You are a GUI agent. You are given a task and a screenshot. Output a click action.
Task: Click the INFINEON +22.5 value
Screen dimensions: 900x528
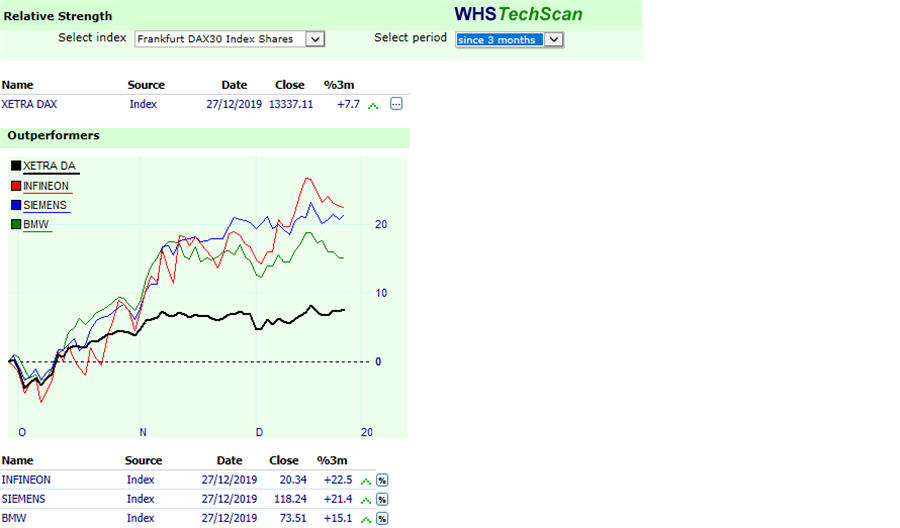coord(338,480)
